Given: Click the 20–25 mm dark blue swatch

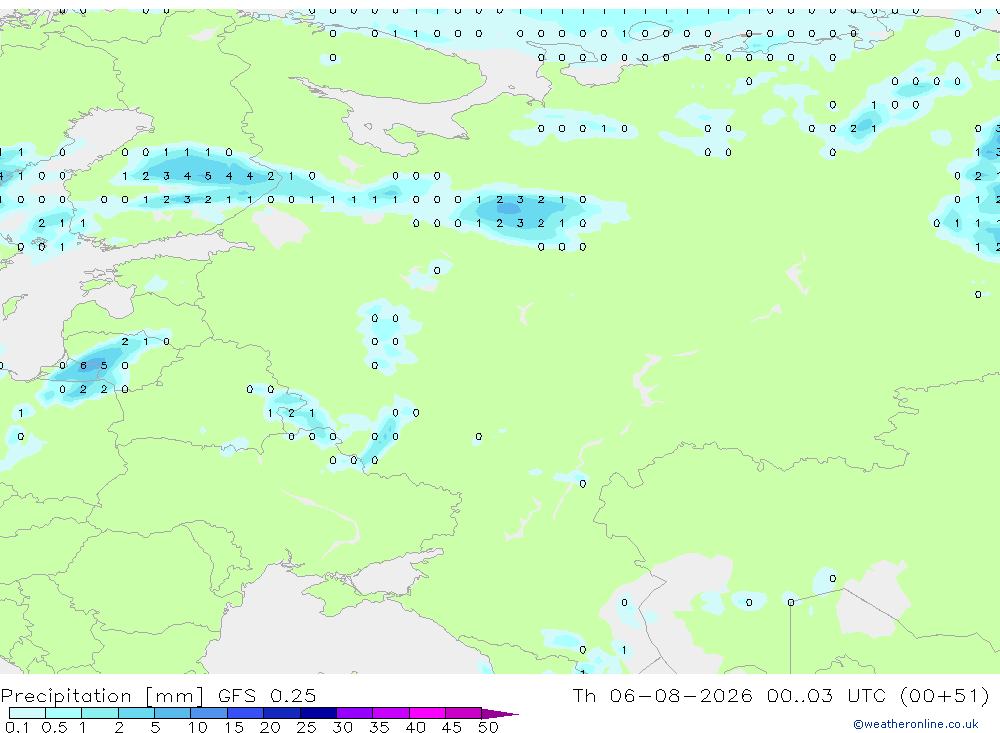Looking at the screenshot, I should tap(282, 713).
